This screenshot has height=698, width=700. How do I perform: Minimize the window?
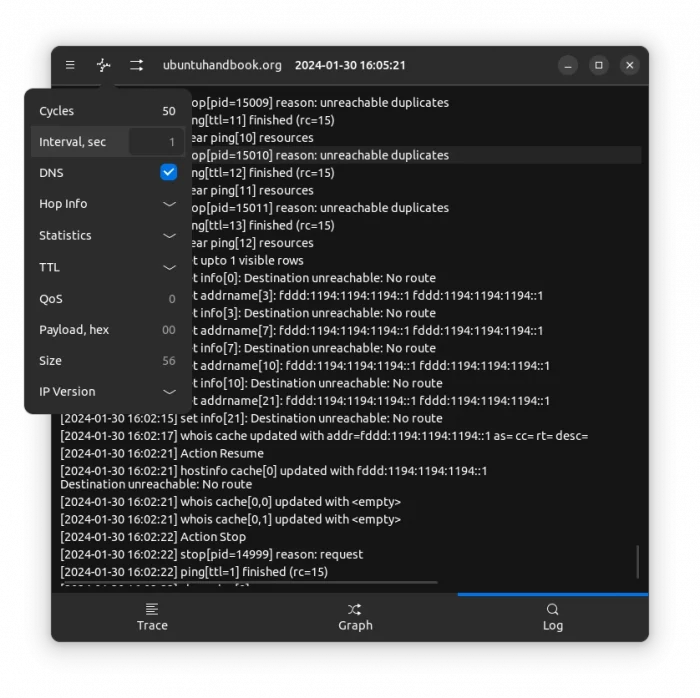pyautogui.click(x=568, y=65)
